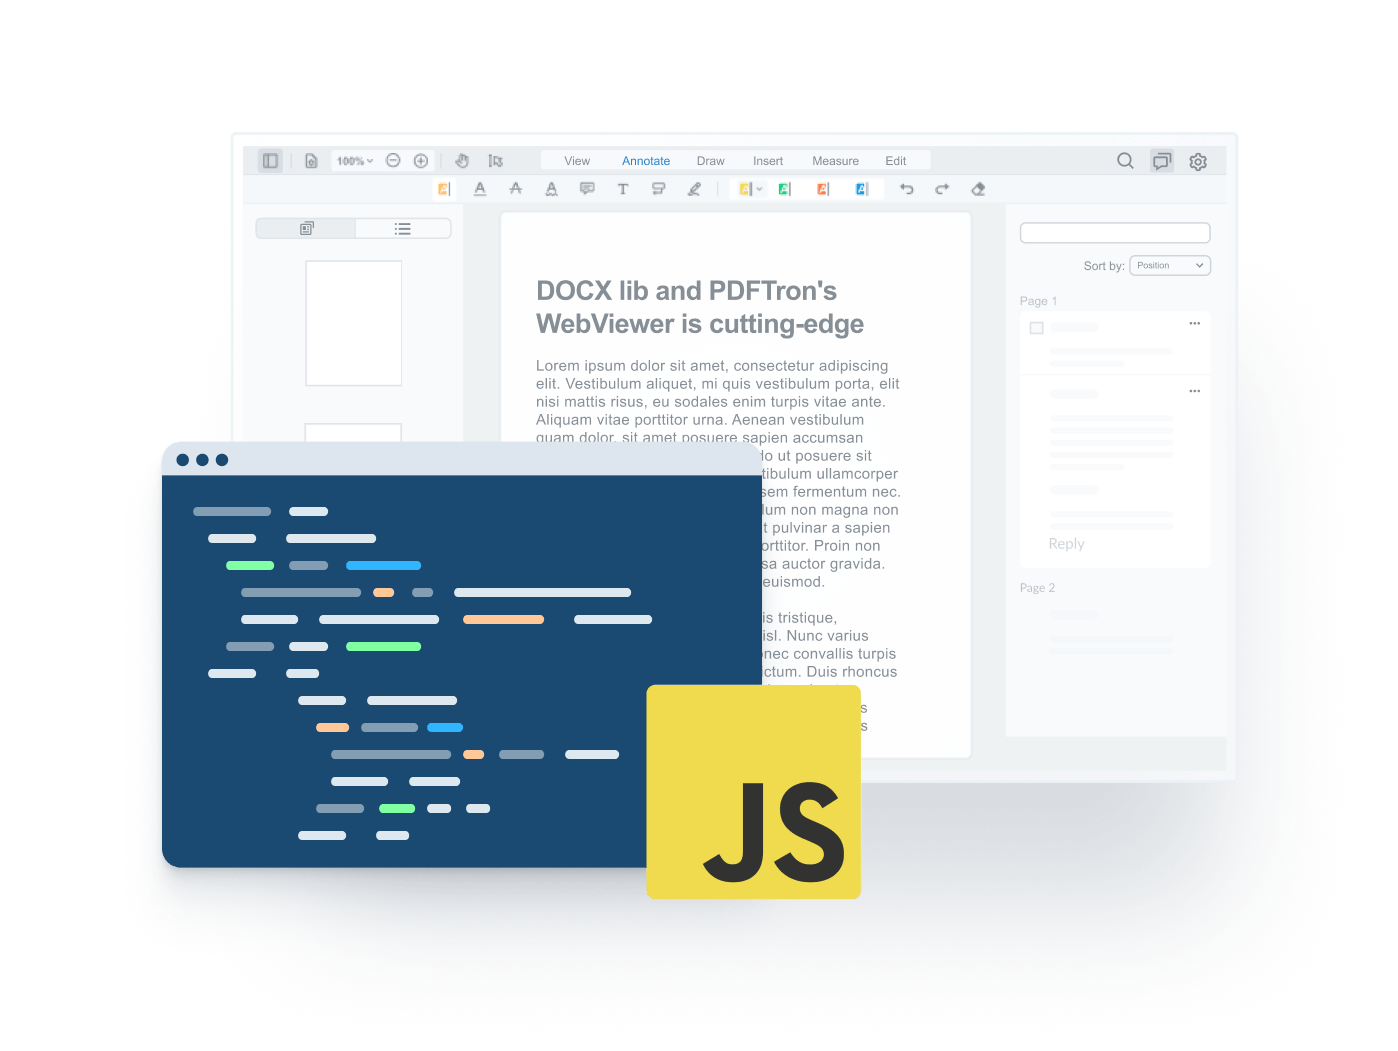Viewport: 1398px width, 1051px height.
Task: Tick the first comment's checkbox
Action: (1037, 328)
